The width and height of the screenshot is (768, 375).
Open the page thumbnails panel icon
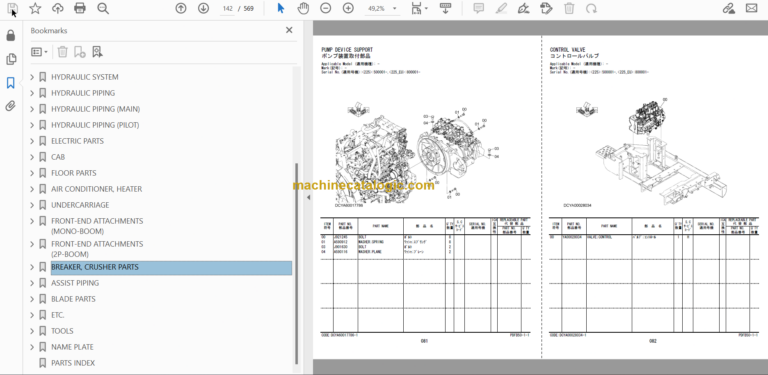point(11,59)
